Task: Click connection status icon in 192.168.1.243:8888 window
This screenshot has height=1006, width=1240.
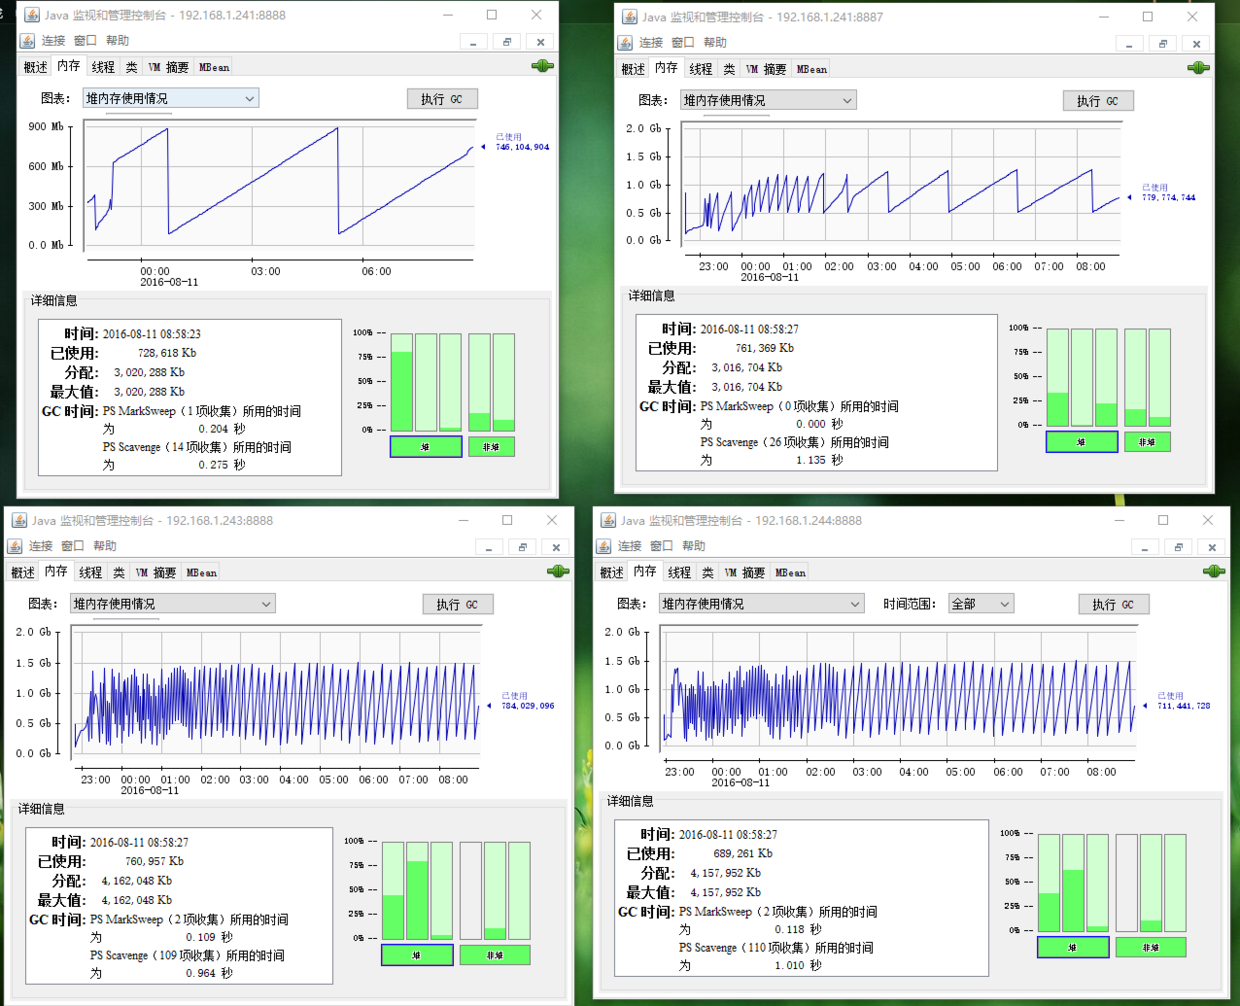Action: click(558, 571)
